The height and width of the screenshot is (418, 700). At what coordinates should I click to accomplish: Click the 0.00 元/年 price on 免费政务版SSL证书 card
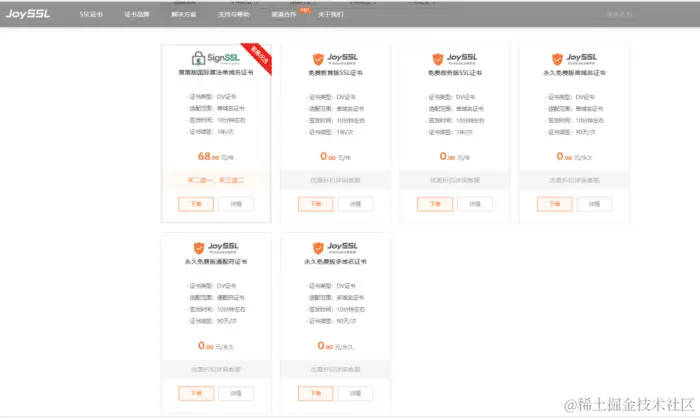click(x=455, y=156)
